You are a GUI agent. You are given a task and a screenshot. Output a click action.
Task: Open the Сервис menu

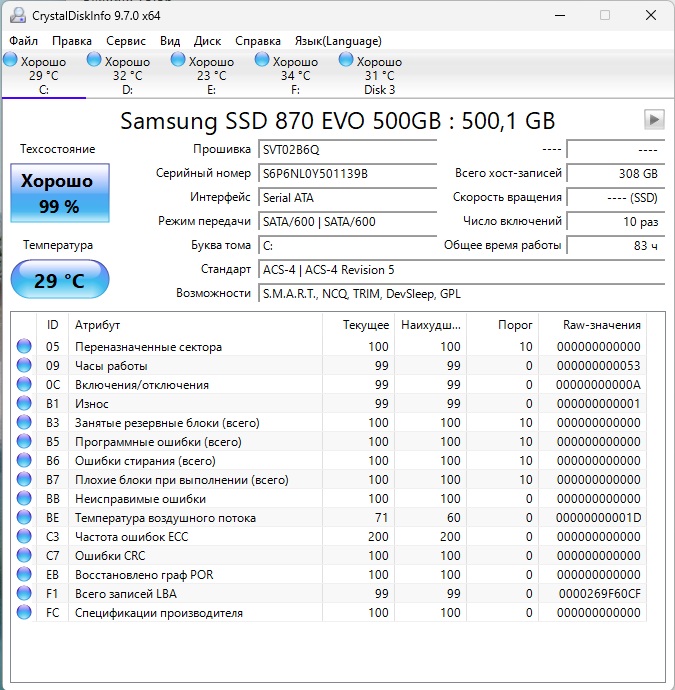(x=125, y=41)
